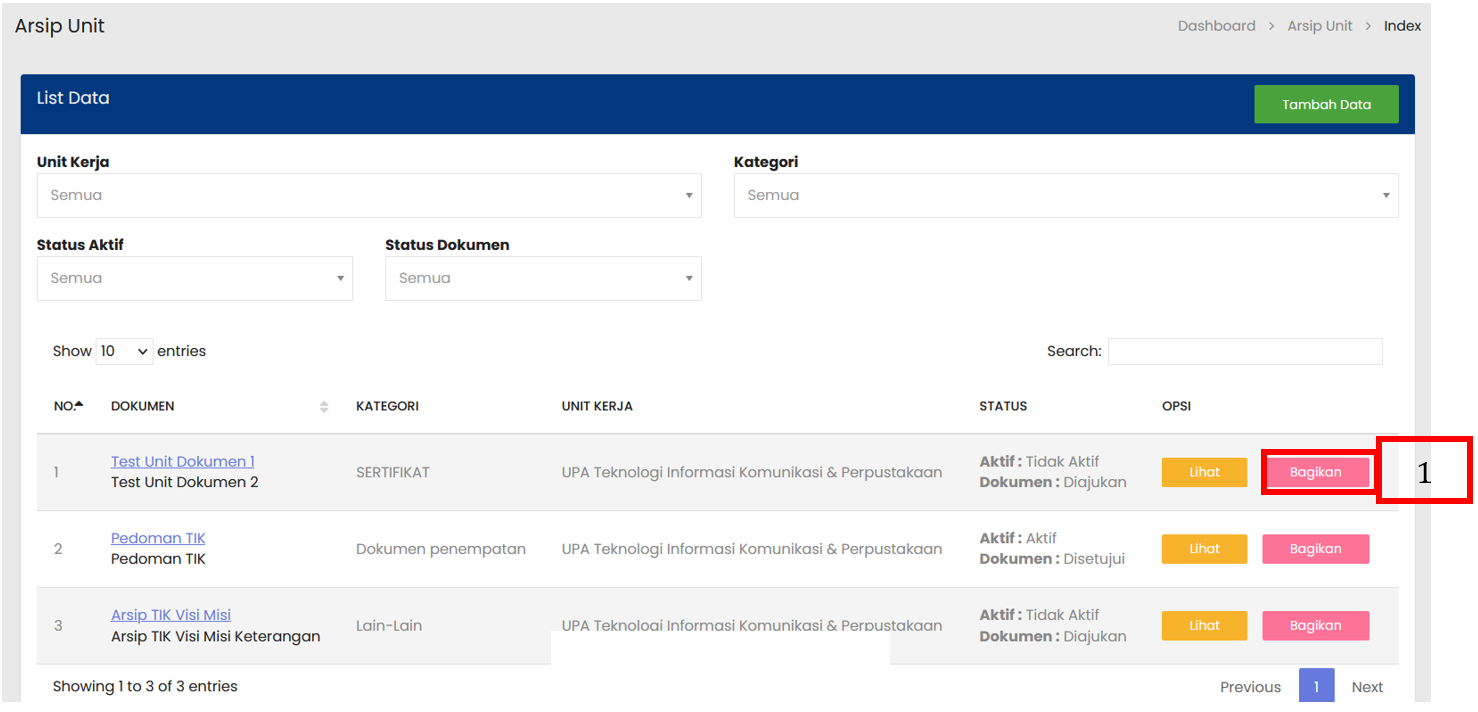Open the Status Aktif dropdown

[x=194, y=278]
